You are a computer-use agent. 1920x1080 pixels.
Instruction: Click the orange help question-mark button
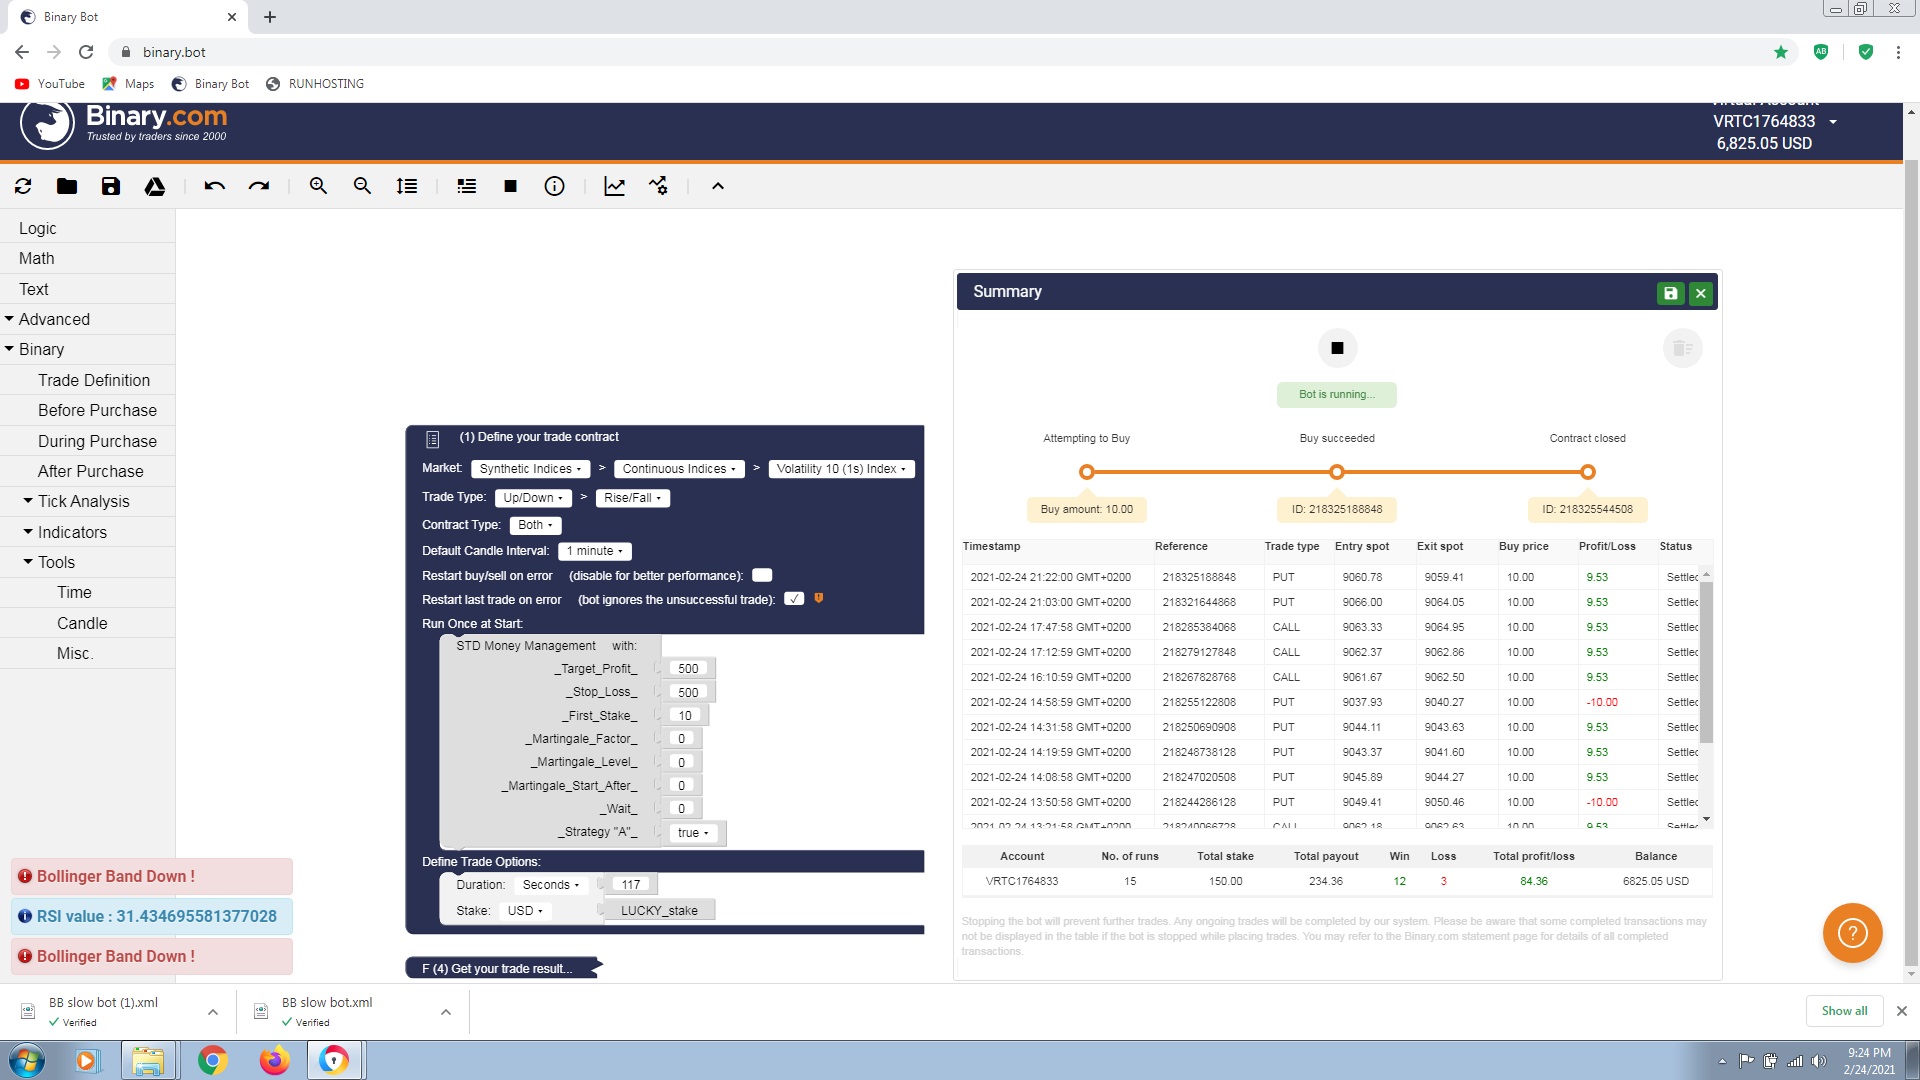[1852, 932]
